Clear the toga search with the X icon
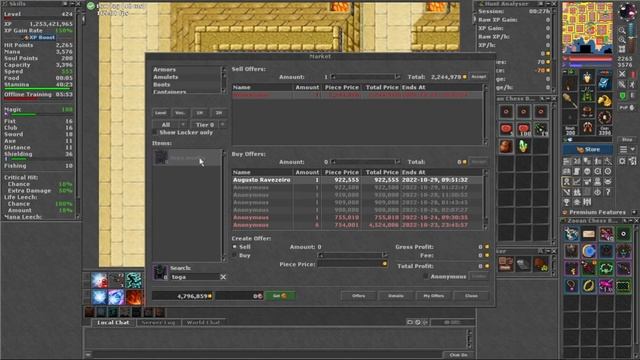640x360 pixels. pos(223,277)
